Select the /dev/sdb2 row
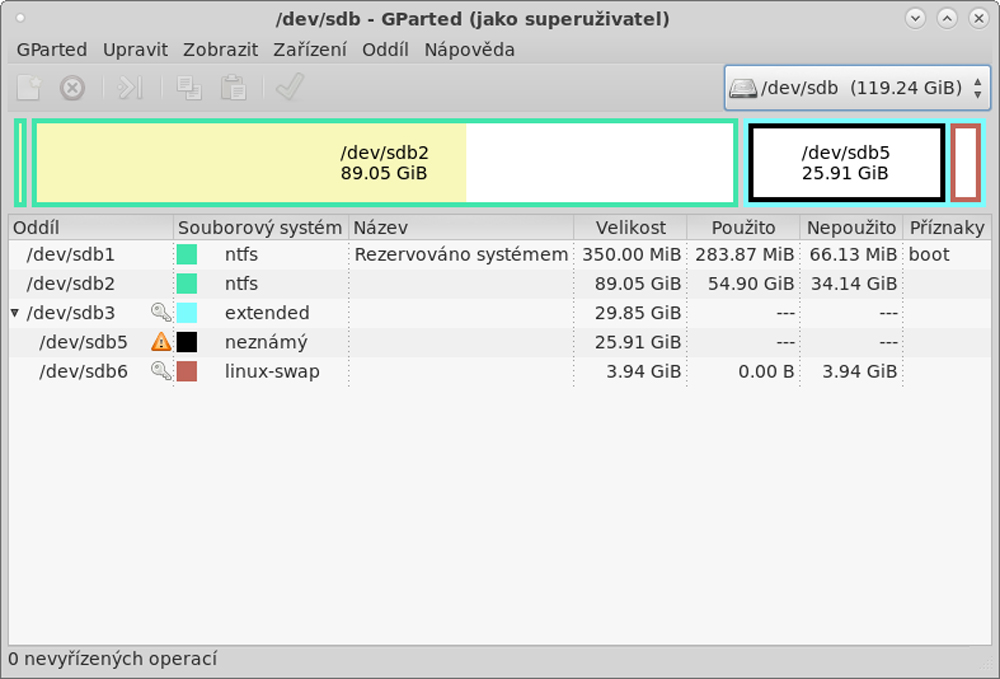Viewport: 1000px width, 679px height. tap(500, 284)
